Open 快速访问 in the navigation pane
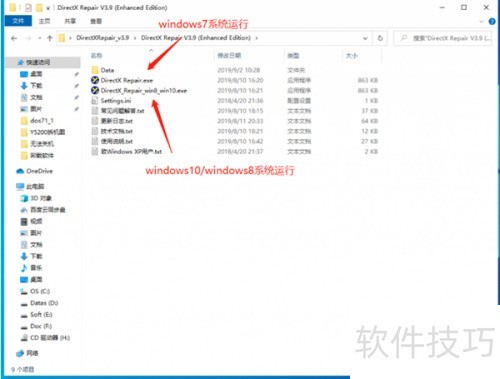 pos(38,62)
